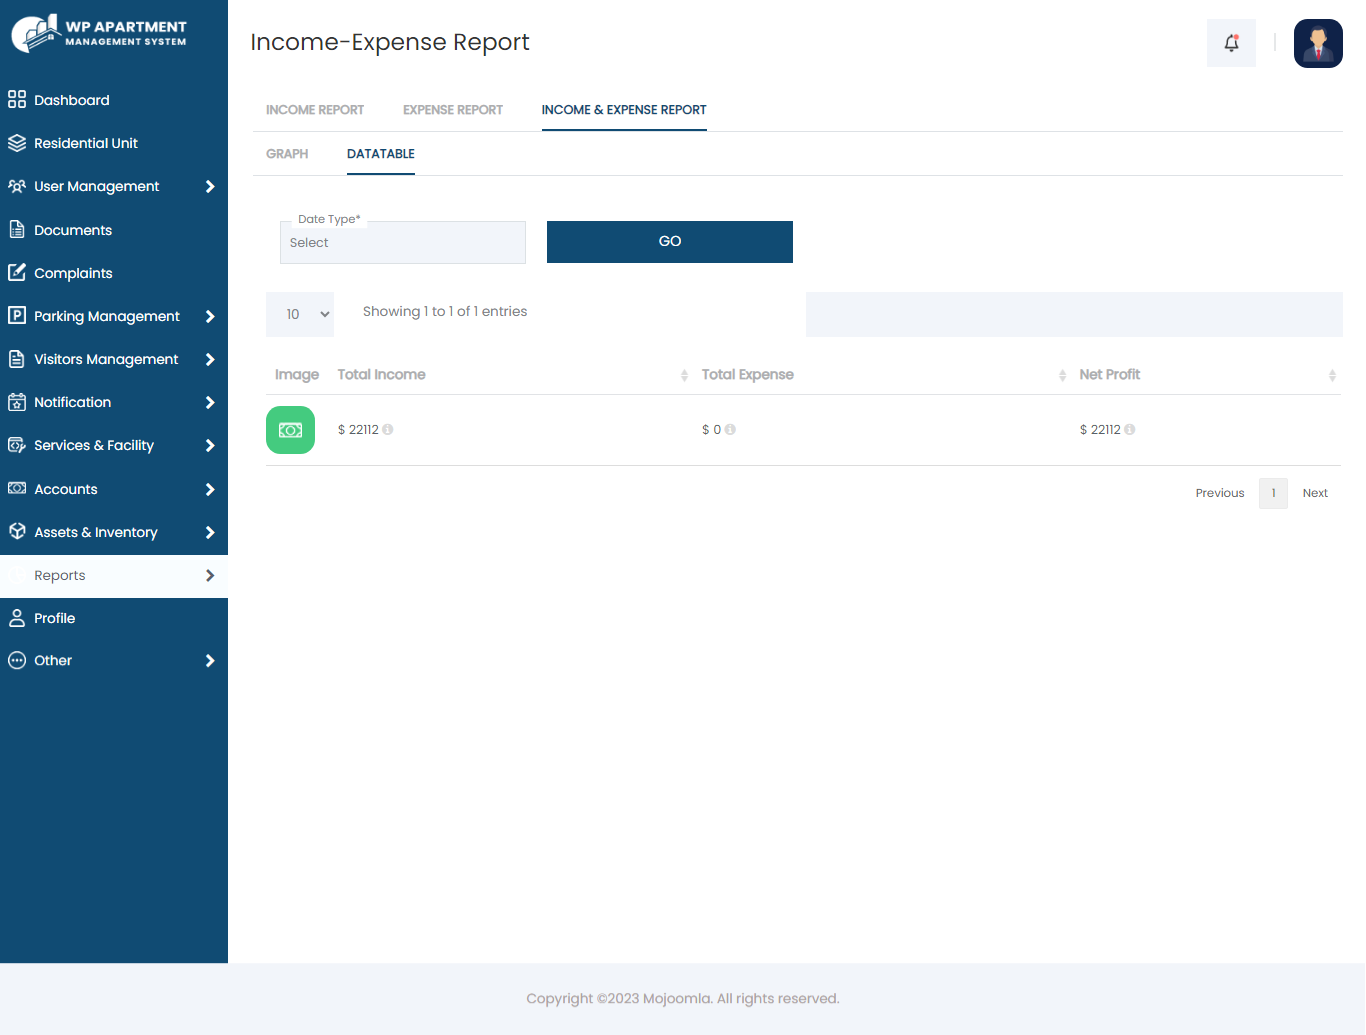Viewport: 1366px width, 1035px height.
Task: Click the Other ellipsis circle icon
Action: point(17,660)
